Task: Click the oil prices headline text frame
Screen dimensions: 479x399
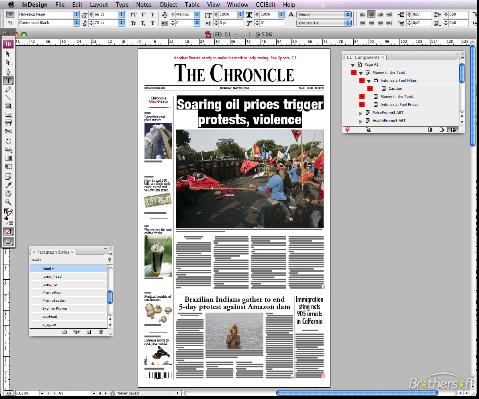Action: pos(250,112)
